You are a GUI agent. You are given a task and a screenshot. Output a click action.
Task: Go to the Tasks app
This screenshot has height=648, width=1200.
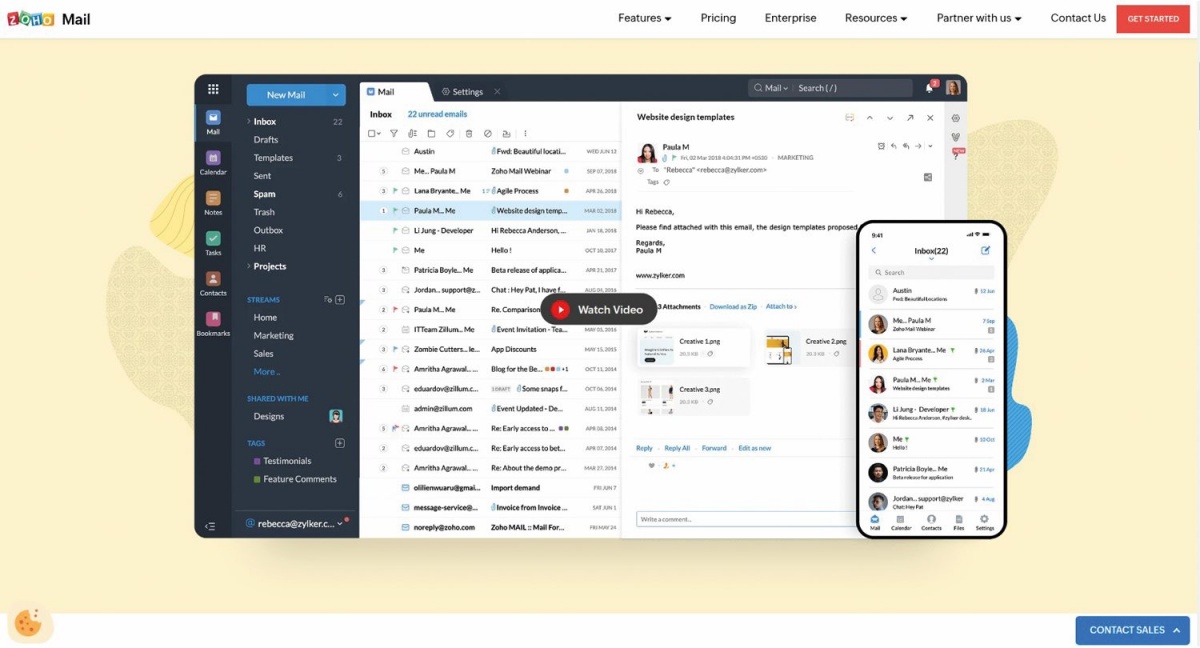click(x=213, y=243)
